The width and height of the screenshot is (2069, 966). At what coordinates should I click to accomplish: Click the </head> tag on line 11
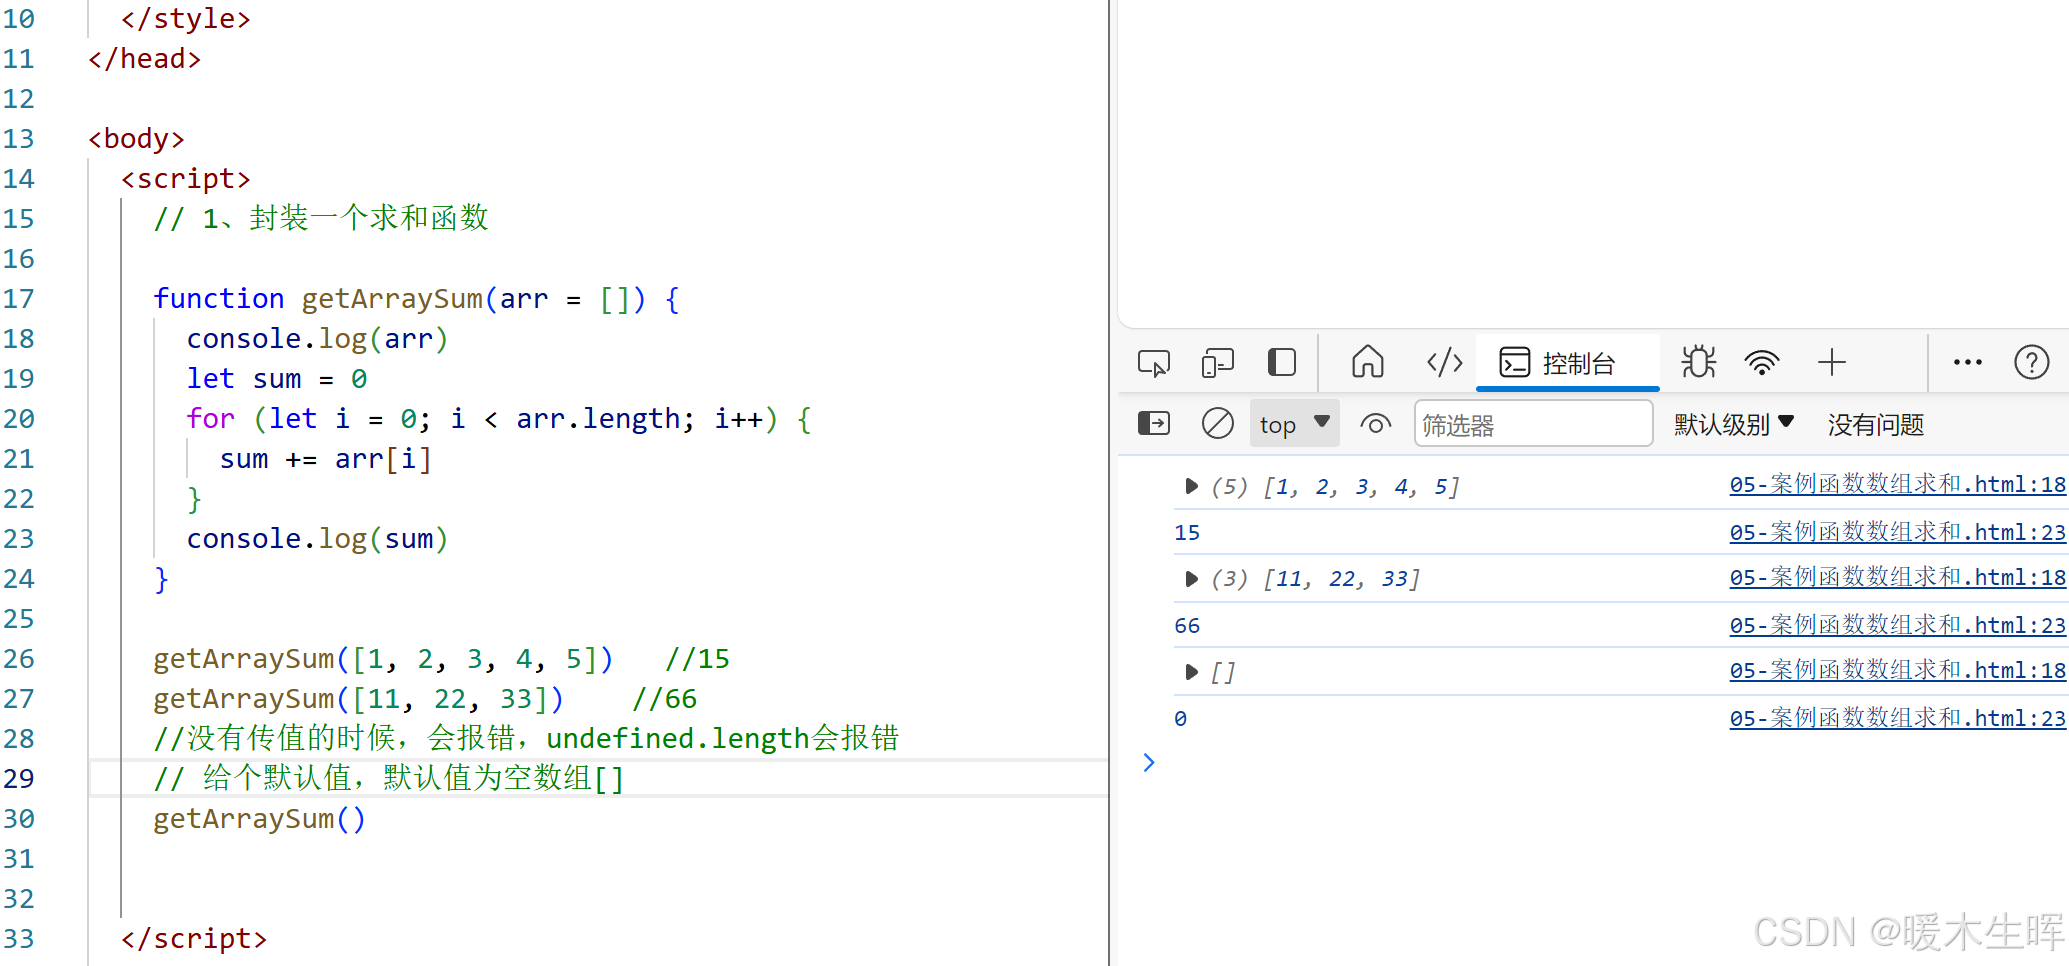coord(144,59)
